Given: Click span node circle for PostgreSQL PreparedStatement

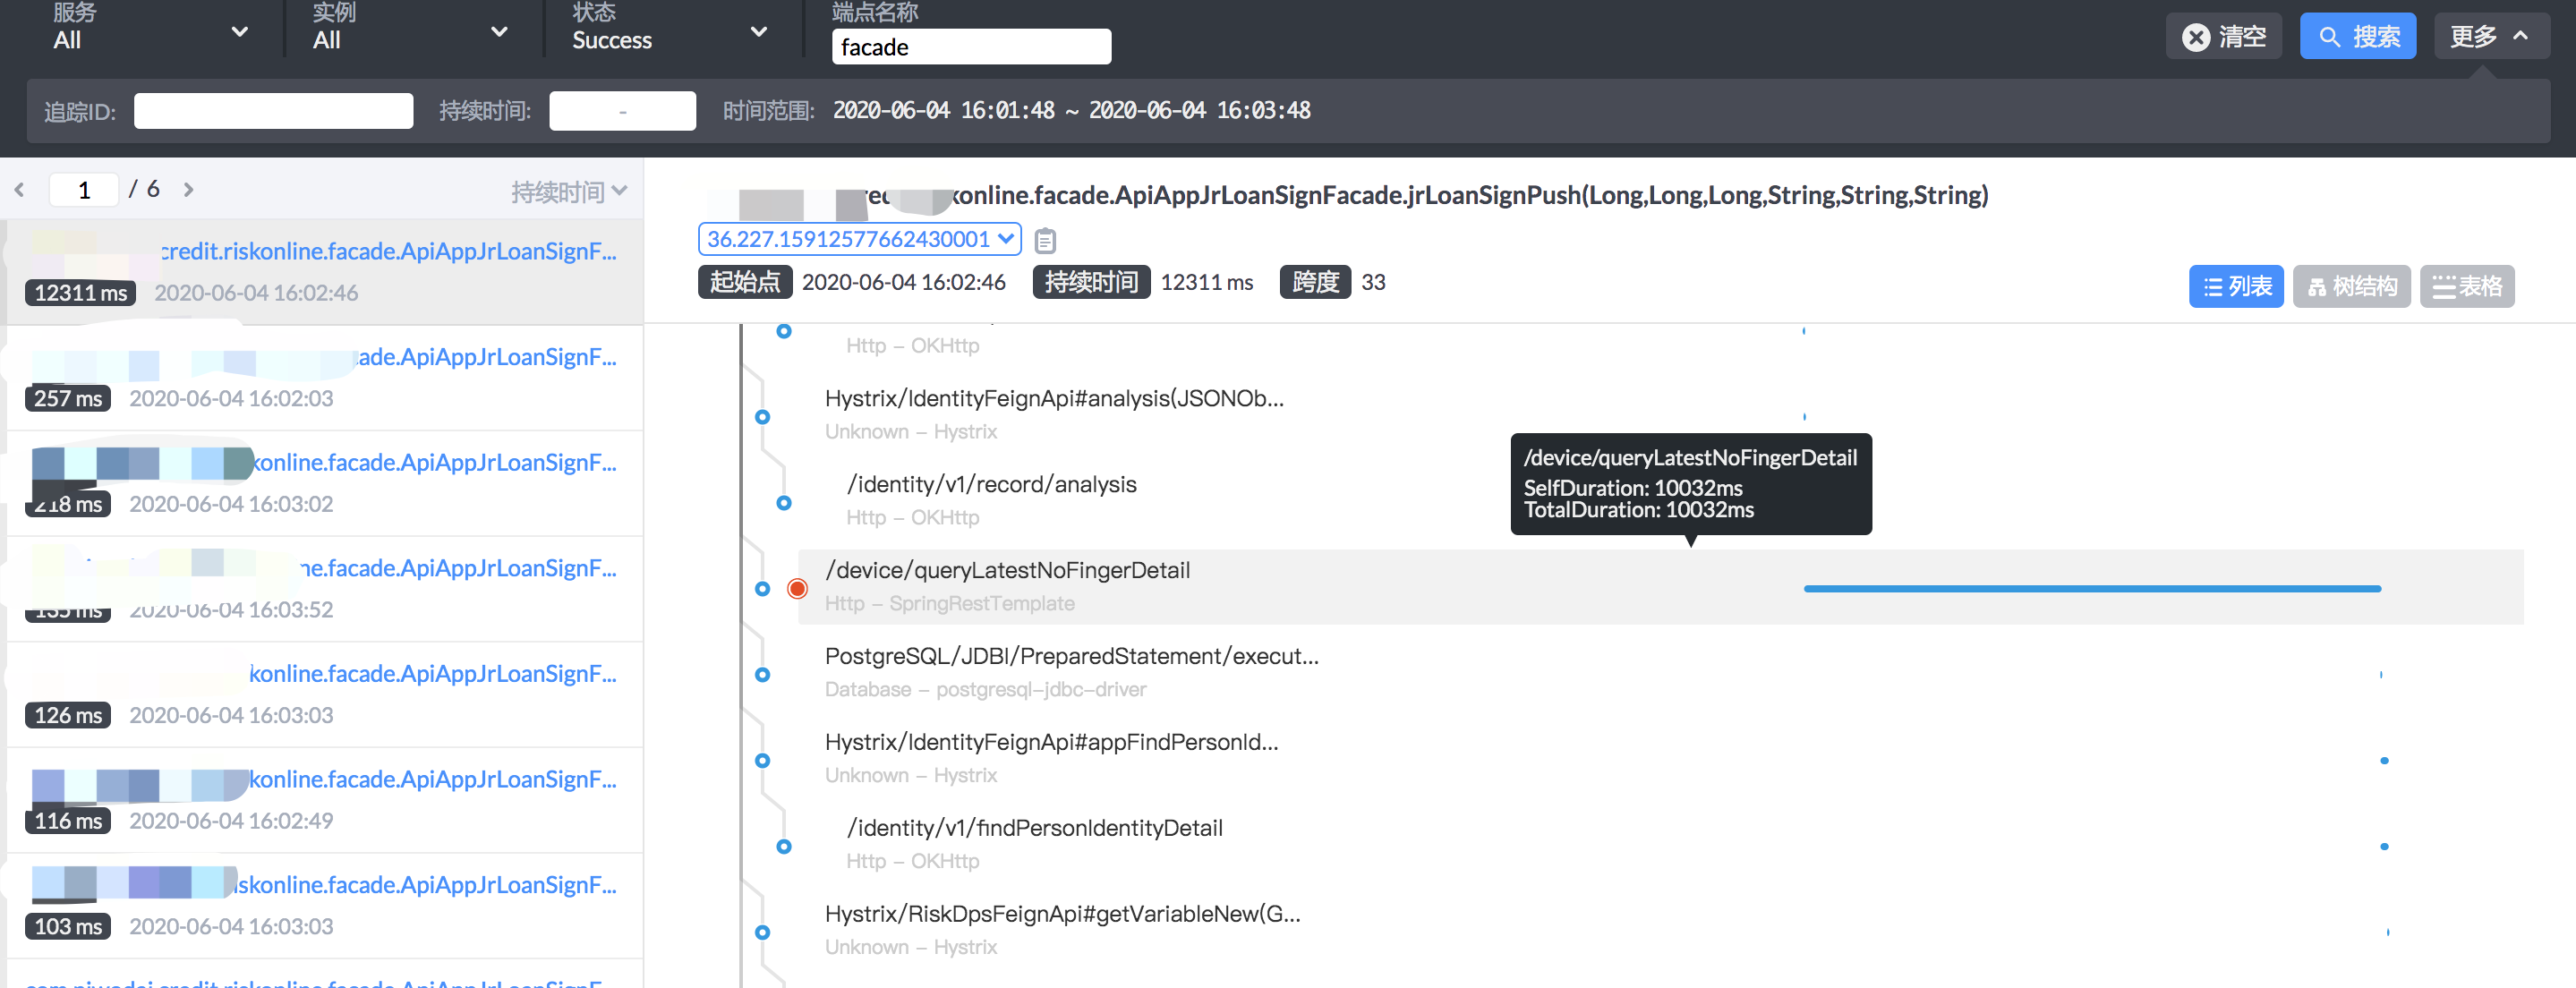Looking at the screenshot, I should (x=762, y=675).
